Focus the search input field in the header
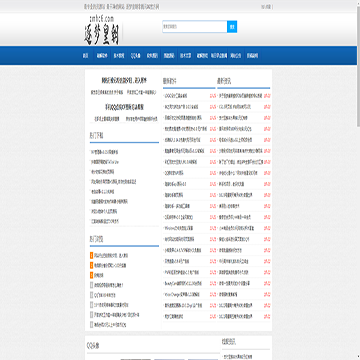 click(195, 27)
